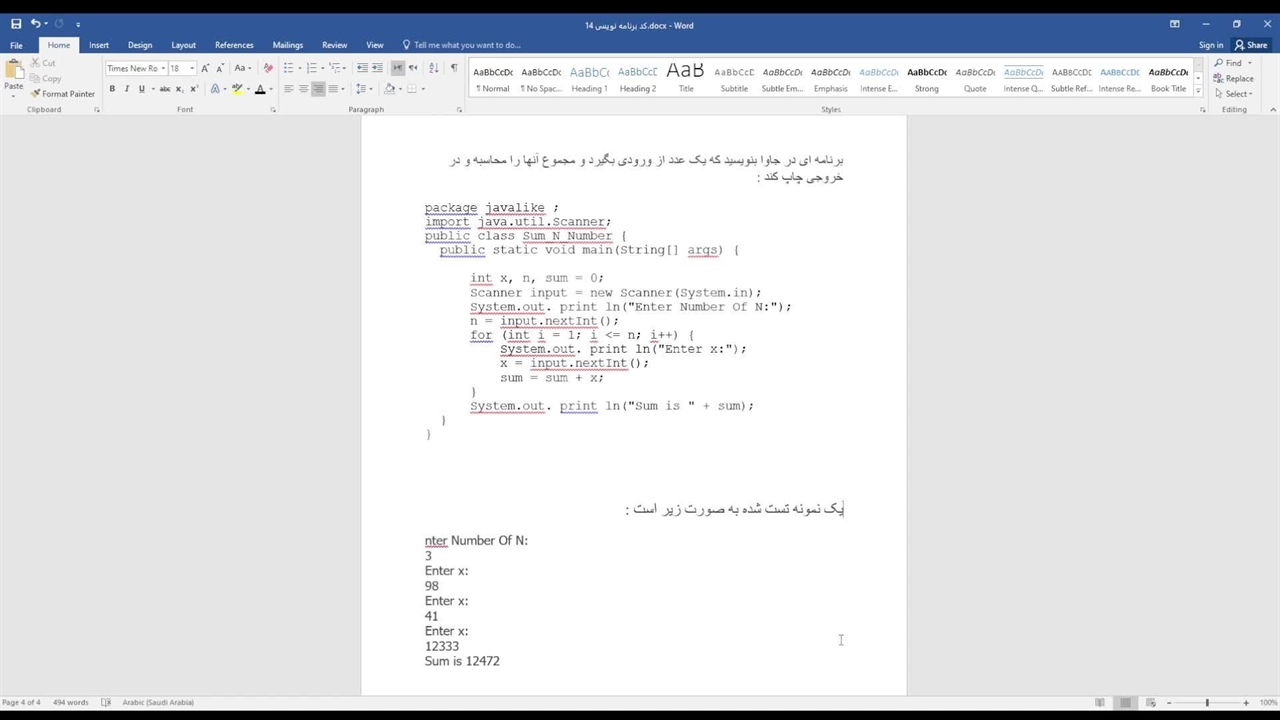Open the References ribbon tab

tap(234, 45)
